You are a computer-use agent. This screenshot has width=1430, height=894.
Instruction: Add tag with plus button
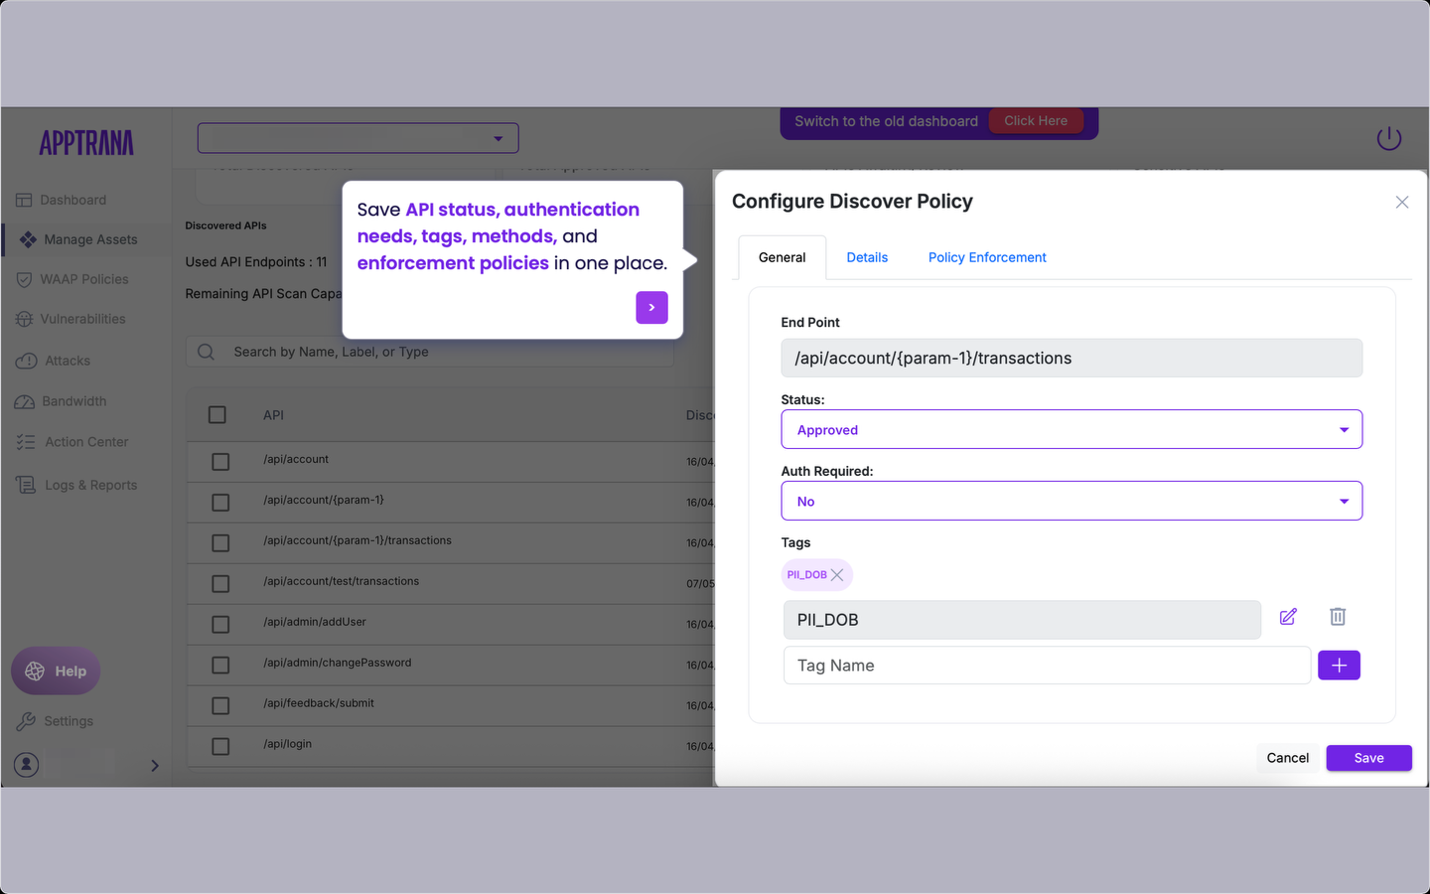click(1339, 665)
